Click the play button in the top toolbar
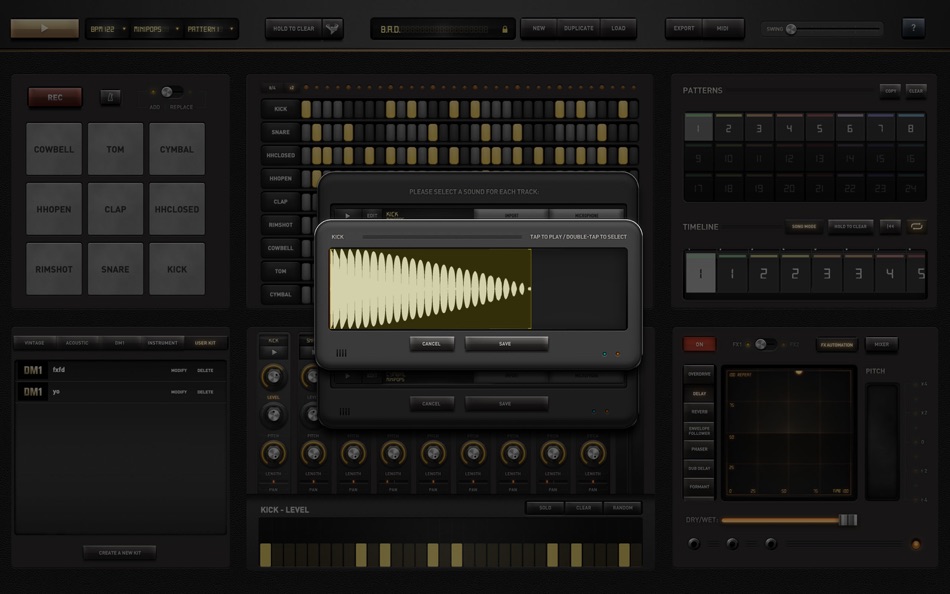The height and width of the screenshot is (594, 950). (x=44, y=28)
